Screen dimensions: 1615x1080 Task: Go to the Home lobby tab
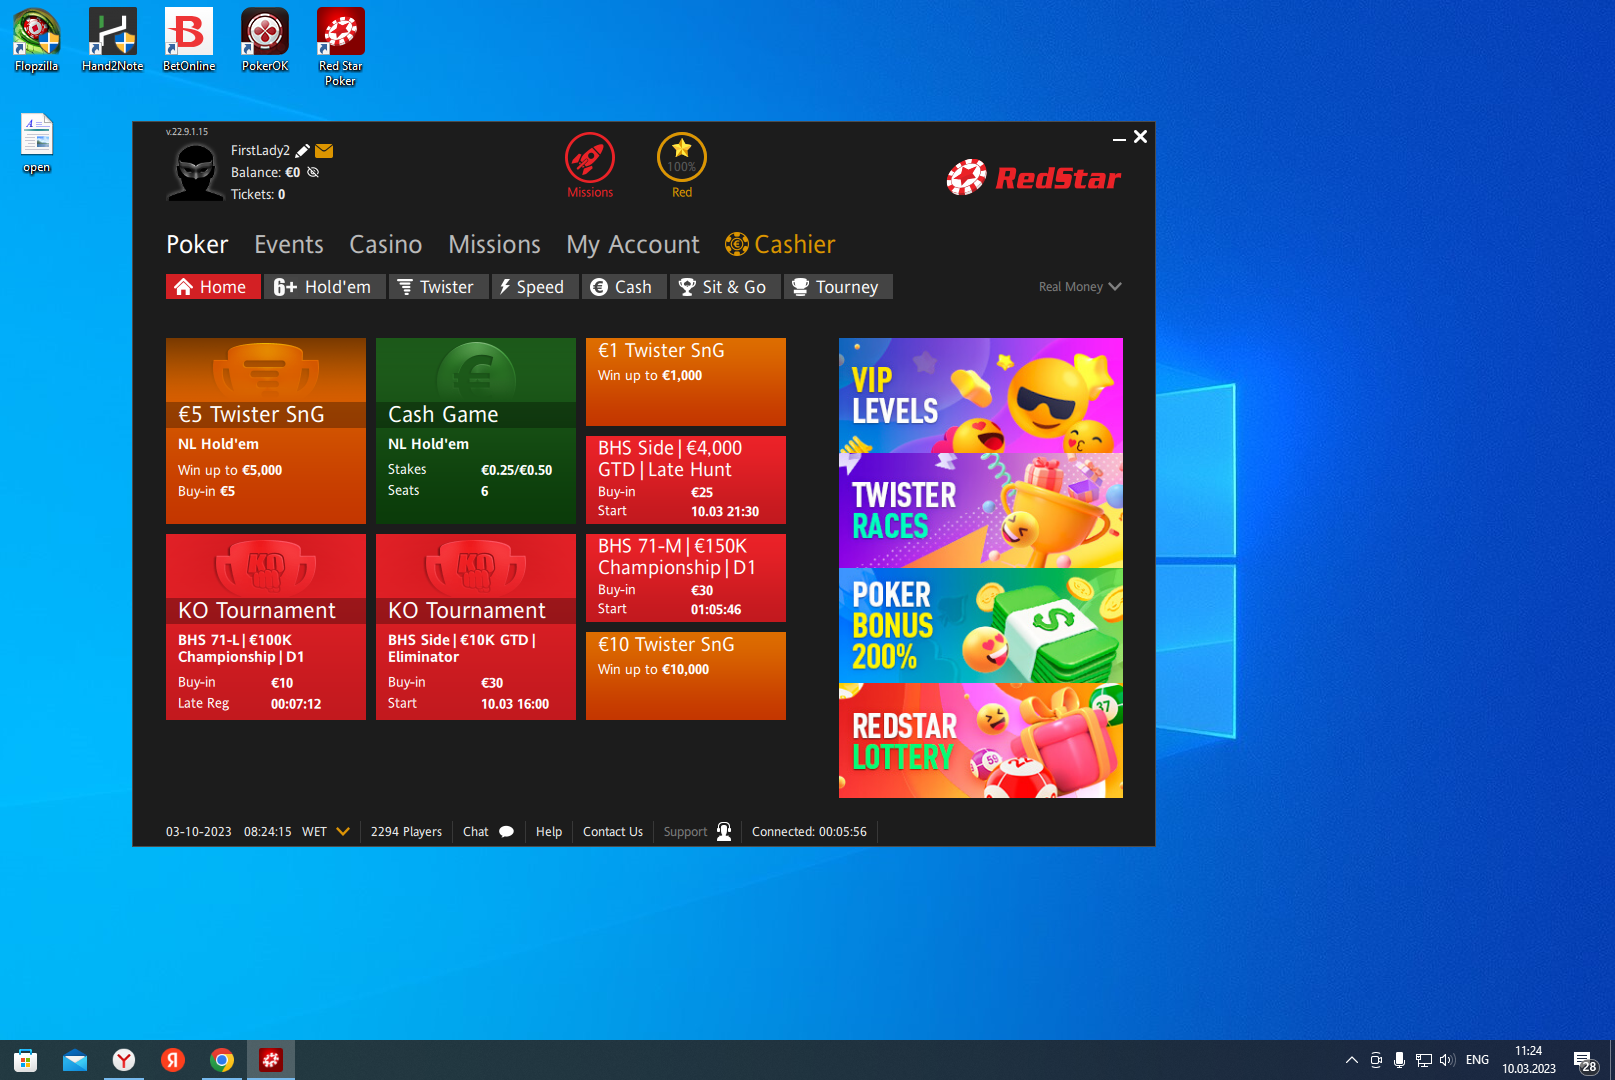pos(213,287)
